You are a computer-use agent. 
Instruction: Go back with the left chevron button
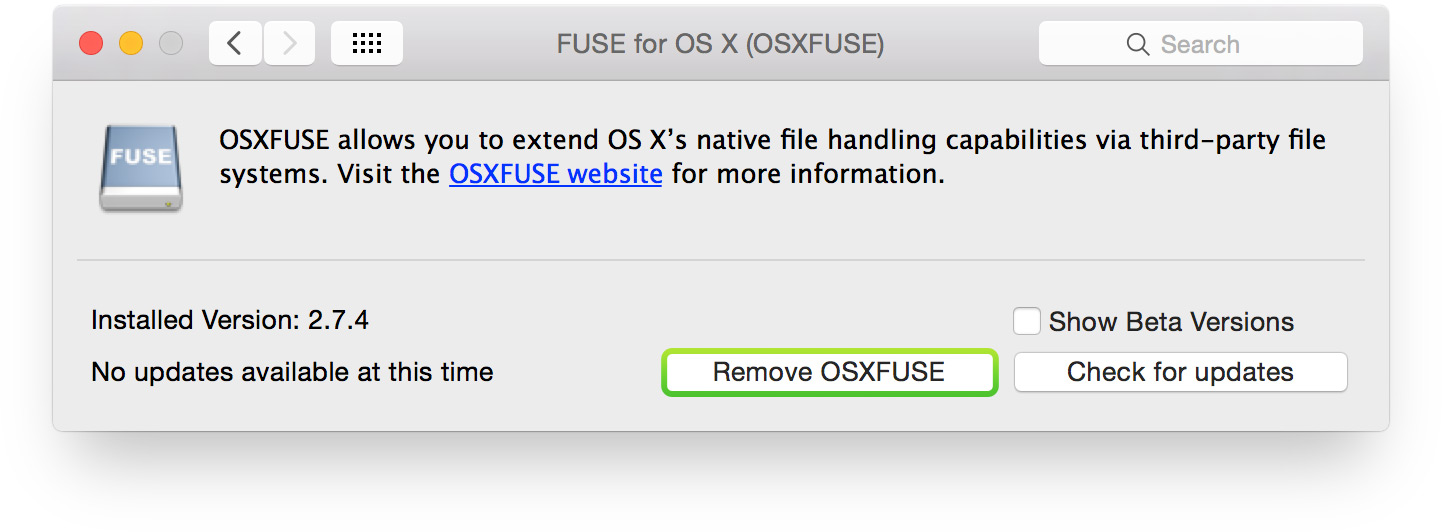click(x=235, y=44)
